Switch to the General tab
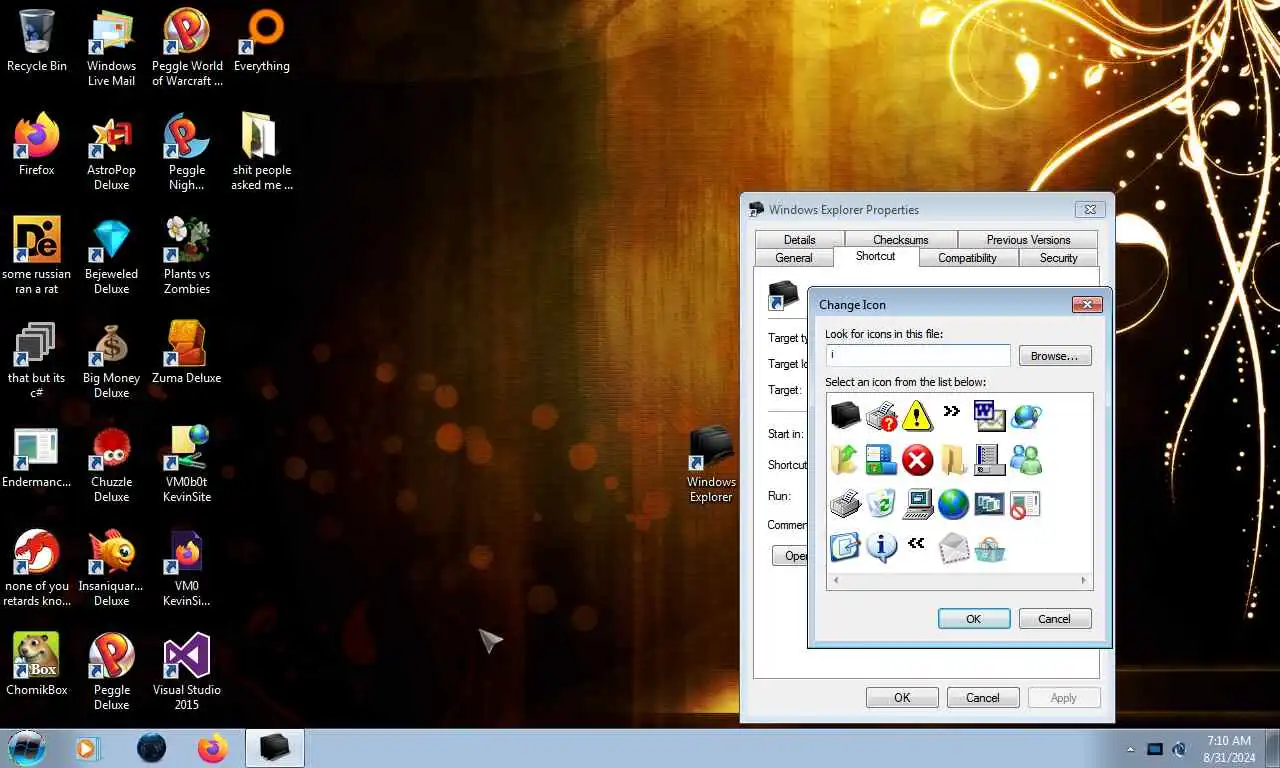Screen dimensions: 1280x768 pyautogui.click(x=794, y=258)
